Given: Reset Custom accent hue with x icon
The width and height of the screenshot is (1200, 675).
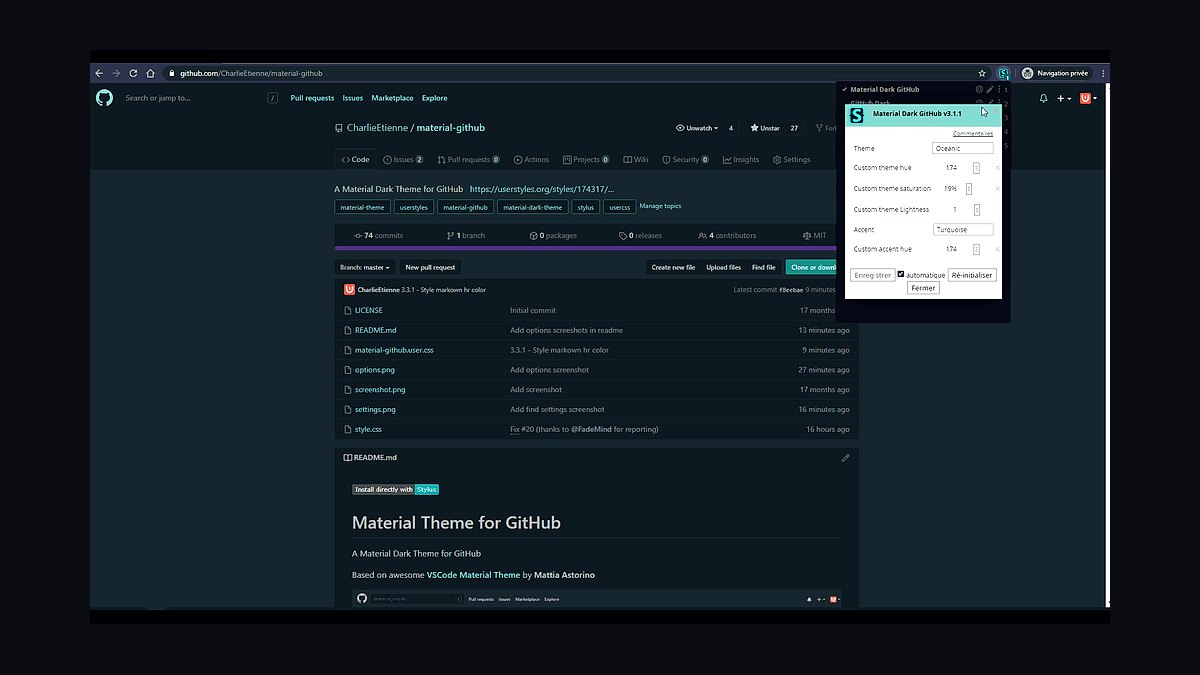Looking at the screenshot, I should (997, 249).
